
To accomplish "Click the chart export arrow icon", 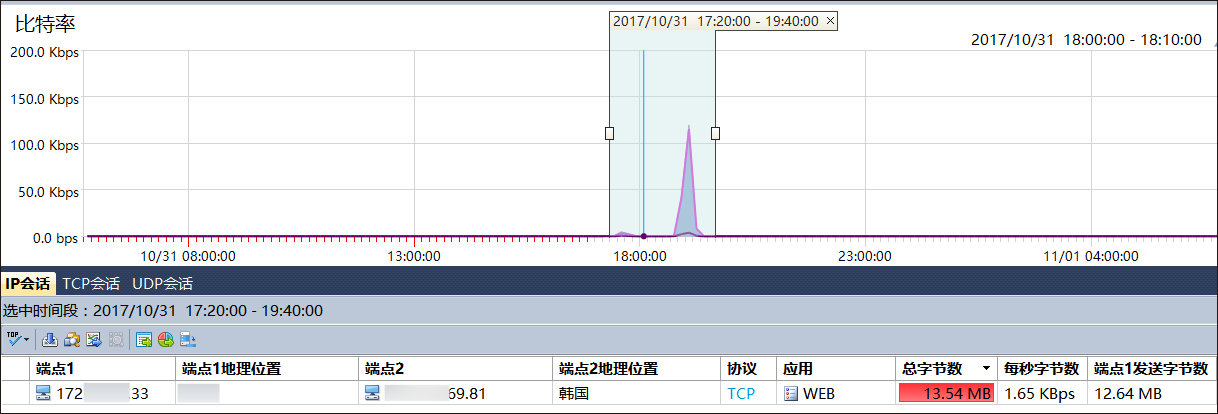I will (94, 339).
